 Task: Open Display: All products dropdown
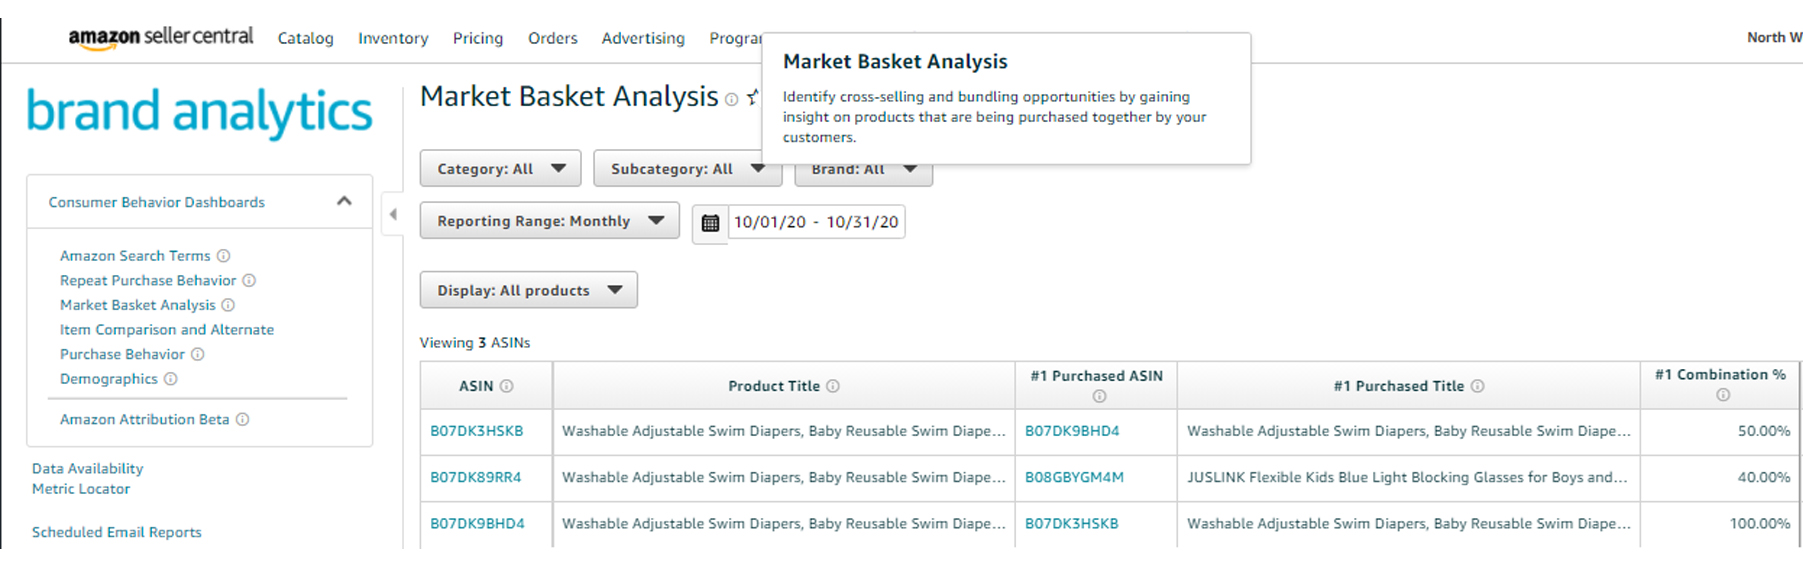(x=529, y=290)
